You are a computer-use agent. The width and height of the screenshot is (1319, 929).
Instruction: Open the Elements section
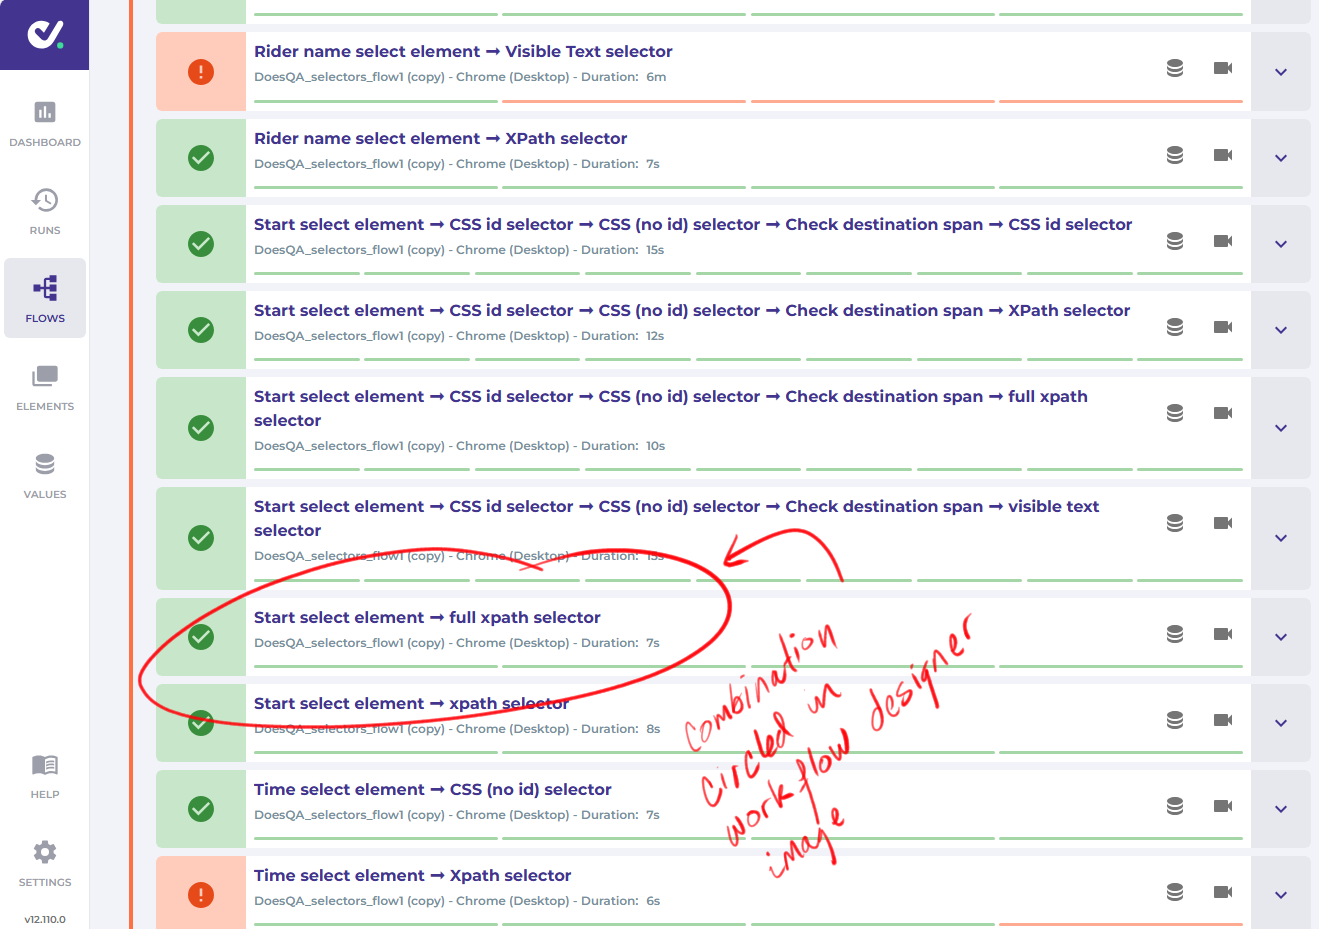(45, 387)
